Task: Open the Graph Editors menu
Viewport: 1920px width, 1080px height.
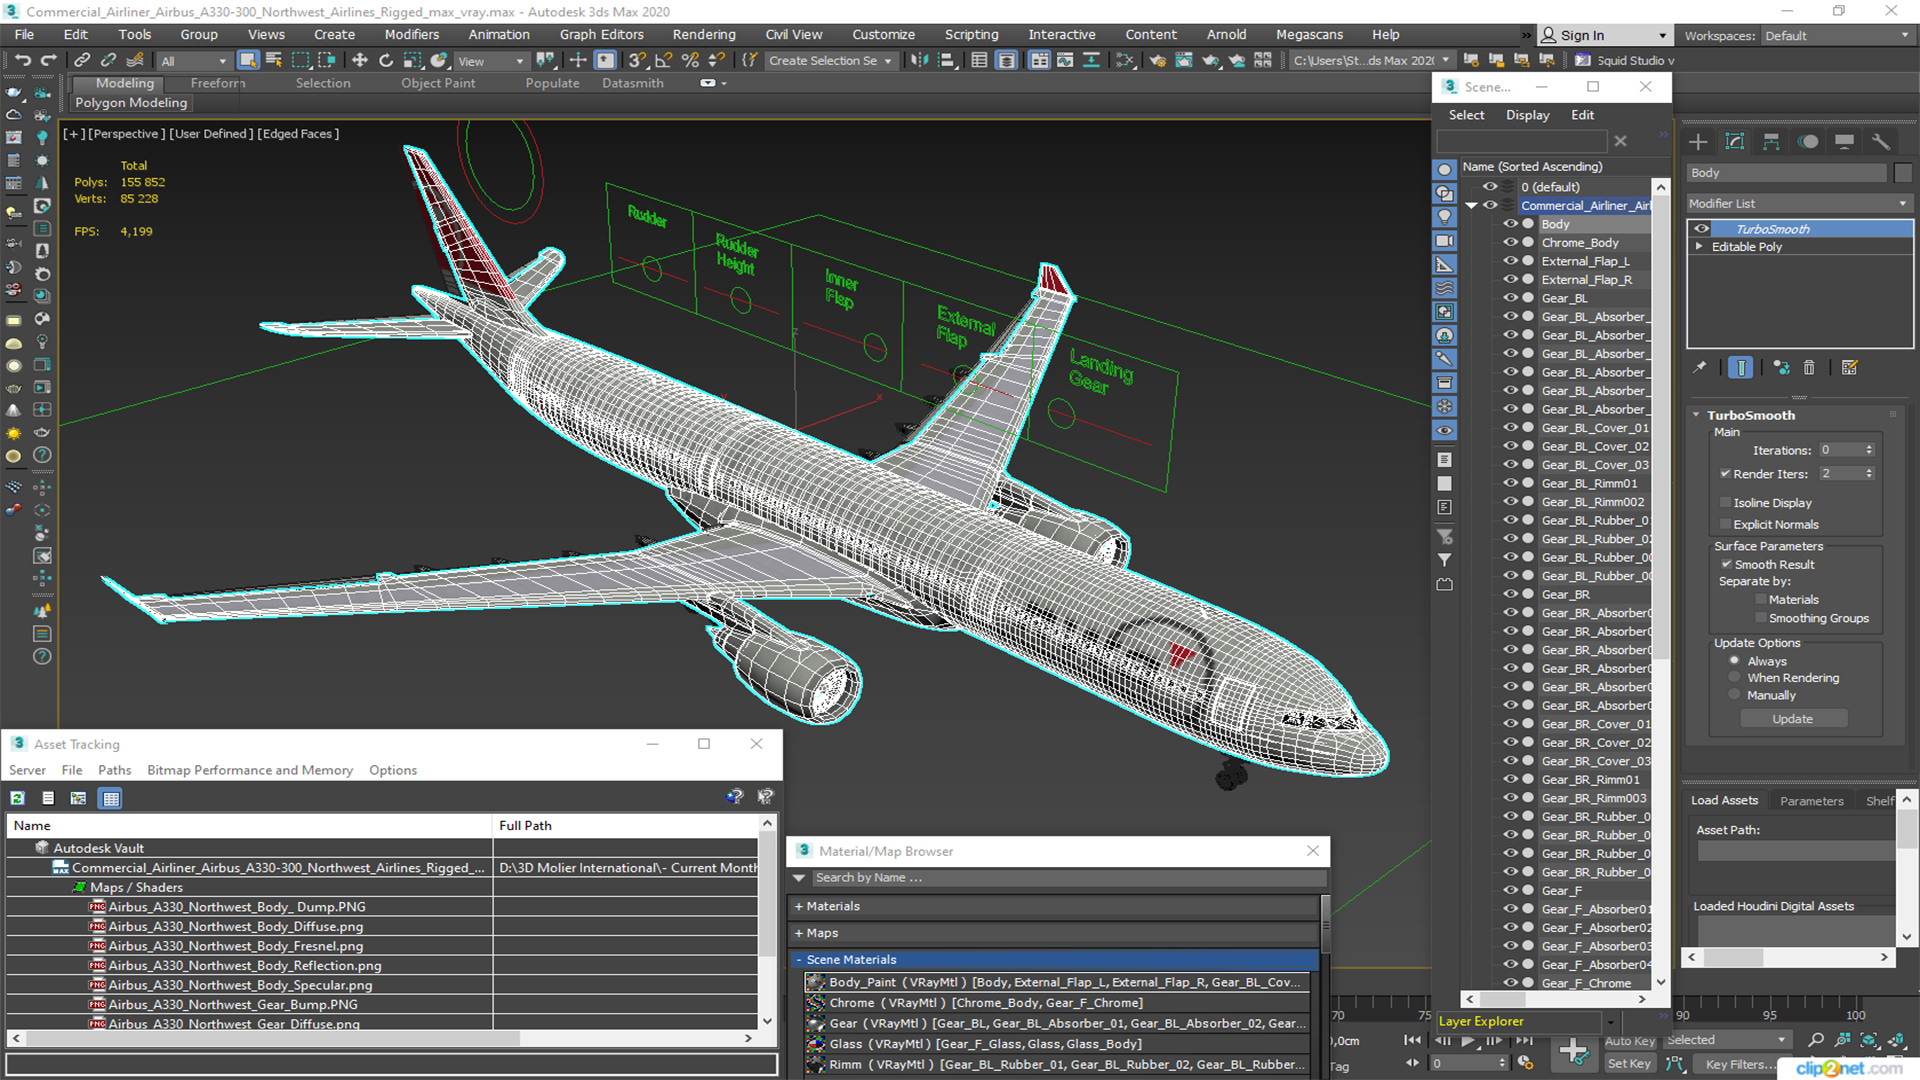Action: (x=601, y=34)
